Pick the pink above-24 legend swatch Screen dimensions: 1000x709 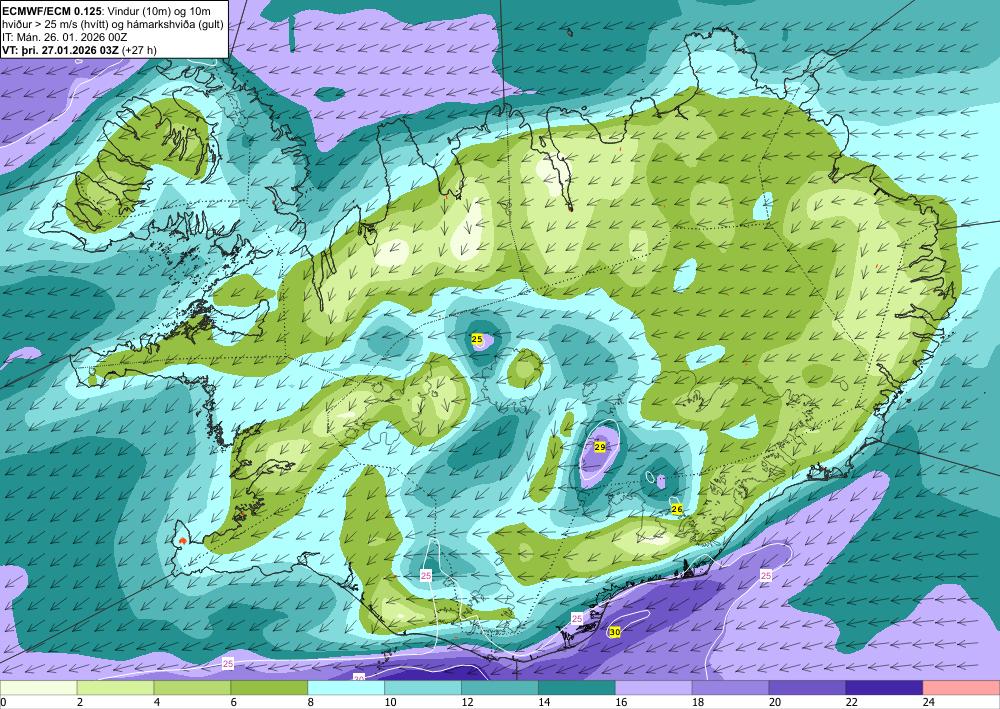tap(961, 688)
